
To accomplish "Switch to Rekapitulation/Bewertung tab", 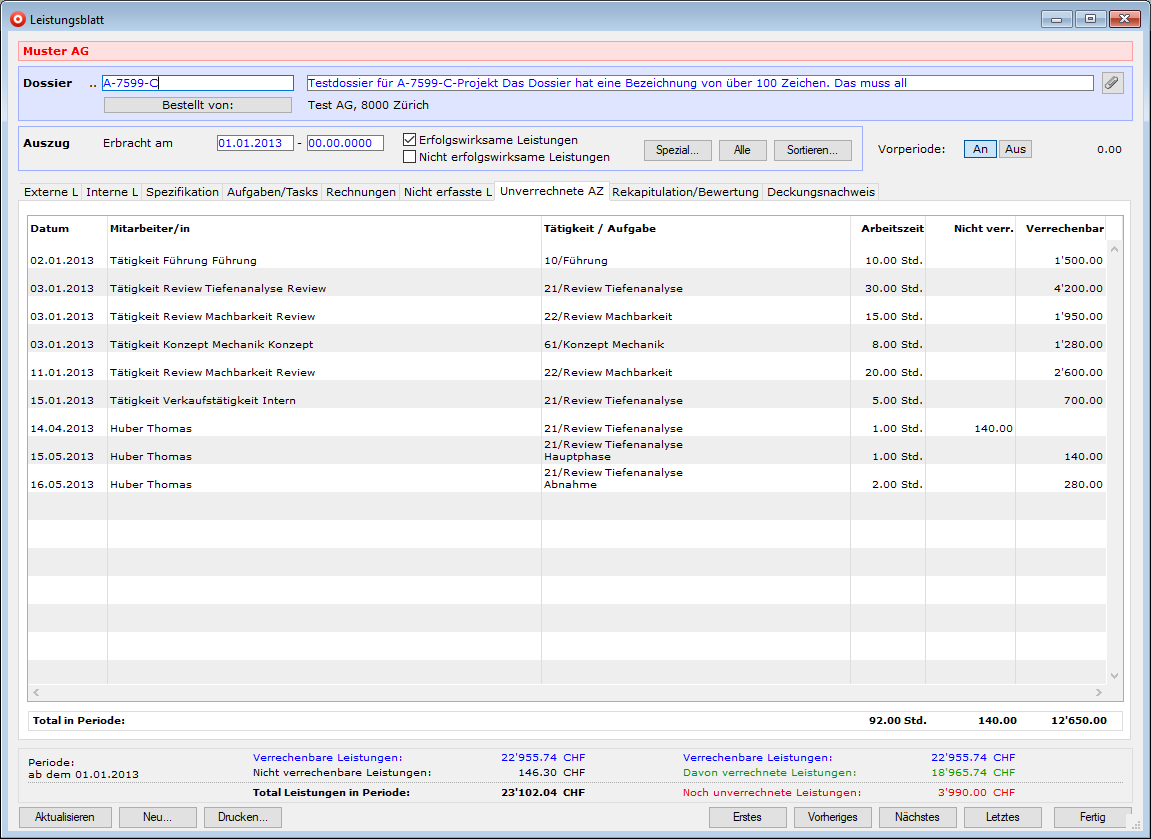I will pos(685,192).
